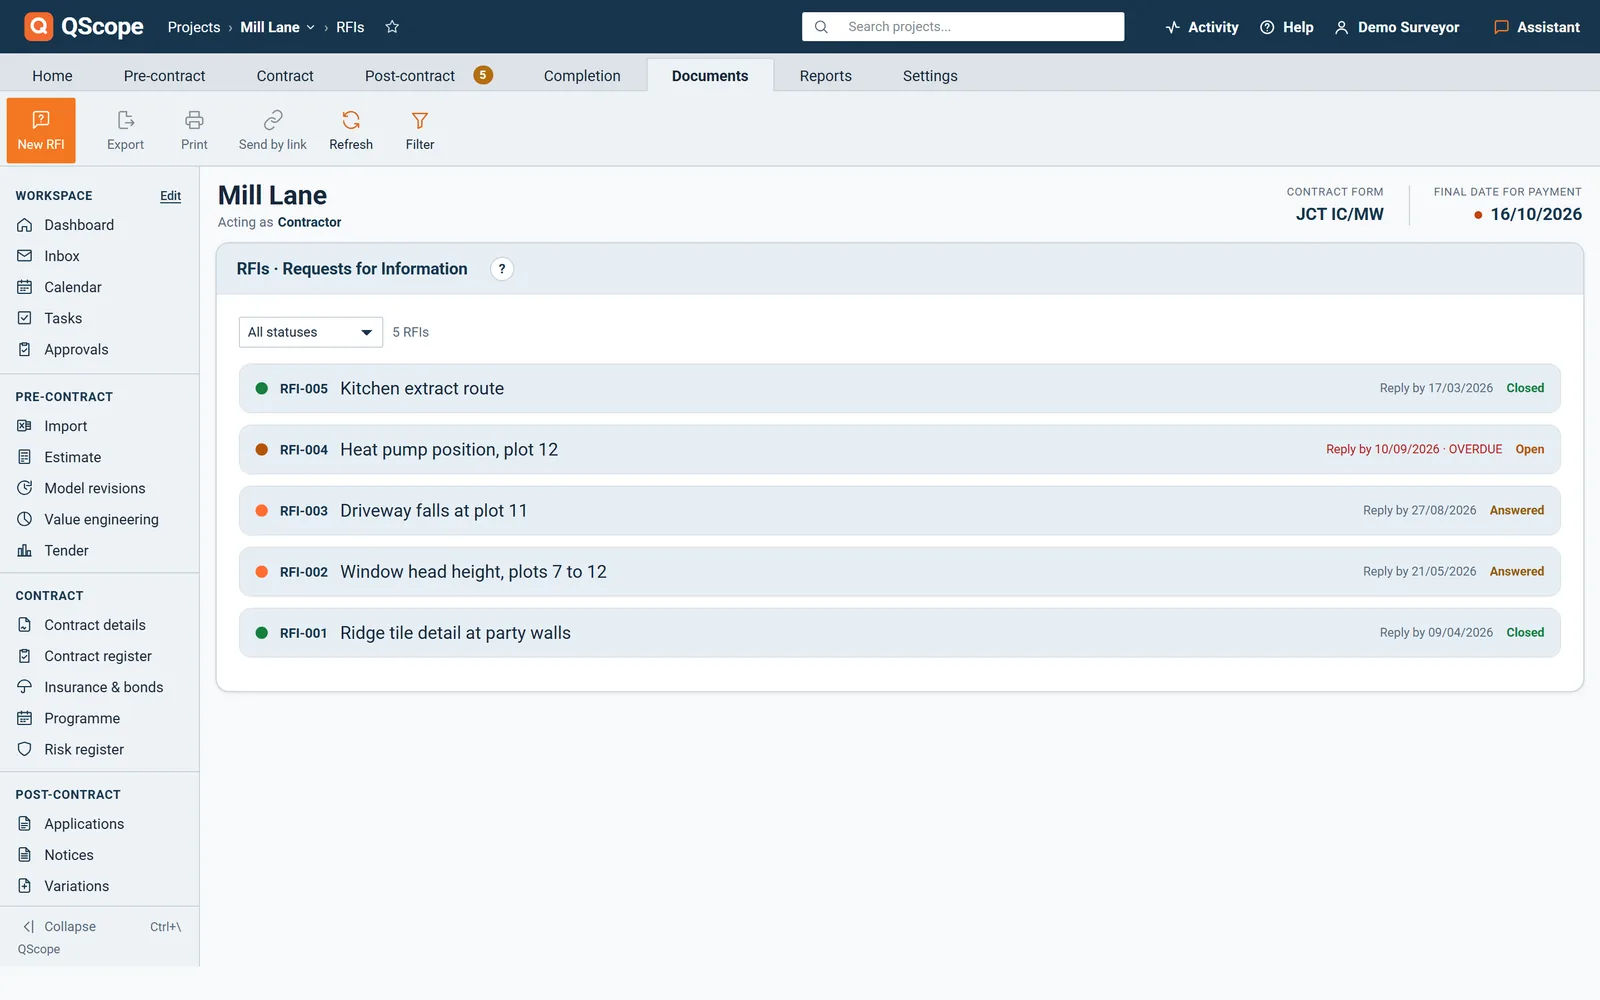Click the QScope logo
1600x1000 pixels.
(x=84, y=27)
